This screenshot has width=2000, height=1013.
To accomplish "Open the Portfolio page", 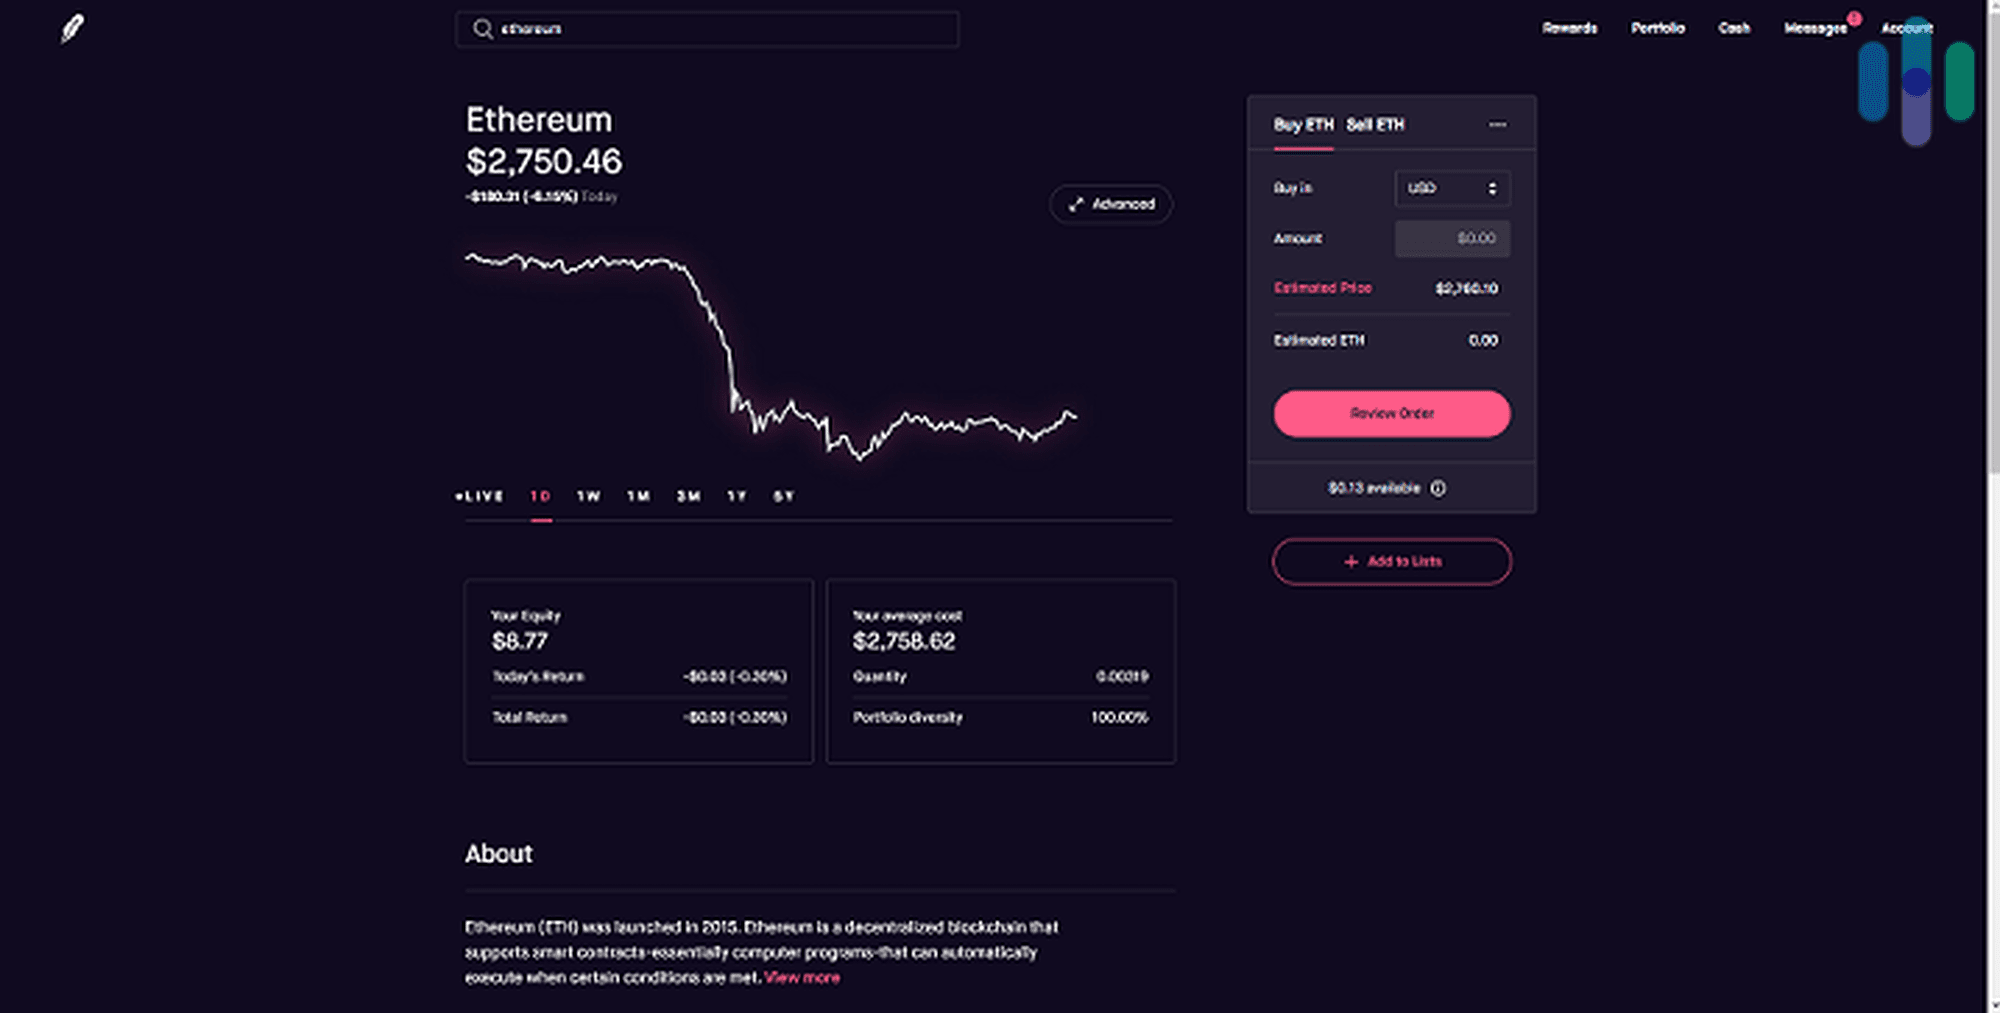I will click(x=1658, y=29).
